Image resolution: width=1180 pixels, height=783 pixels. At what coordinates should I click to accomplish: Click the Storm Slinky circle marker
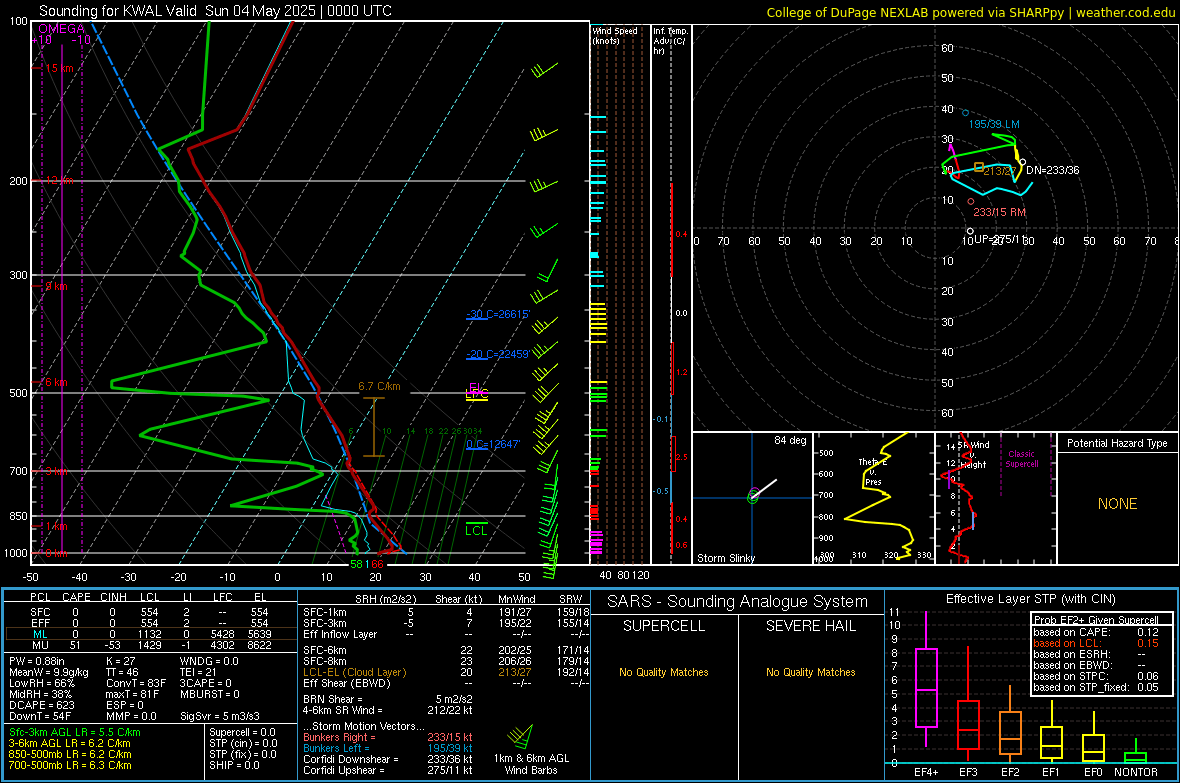point(753,496)
